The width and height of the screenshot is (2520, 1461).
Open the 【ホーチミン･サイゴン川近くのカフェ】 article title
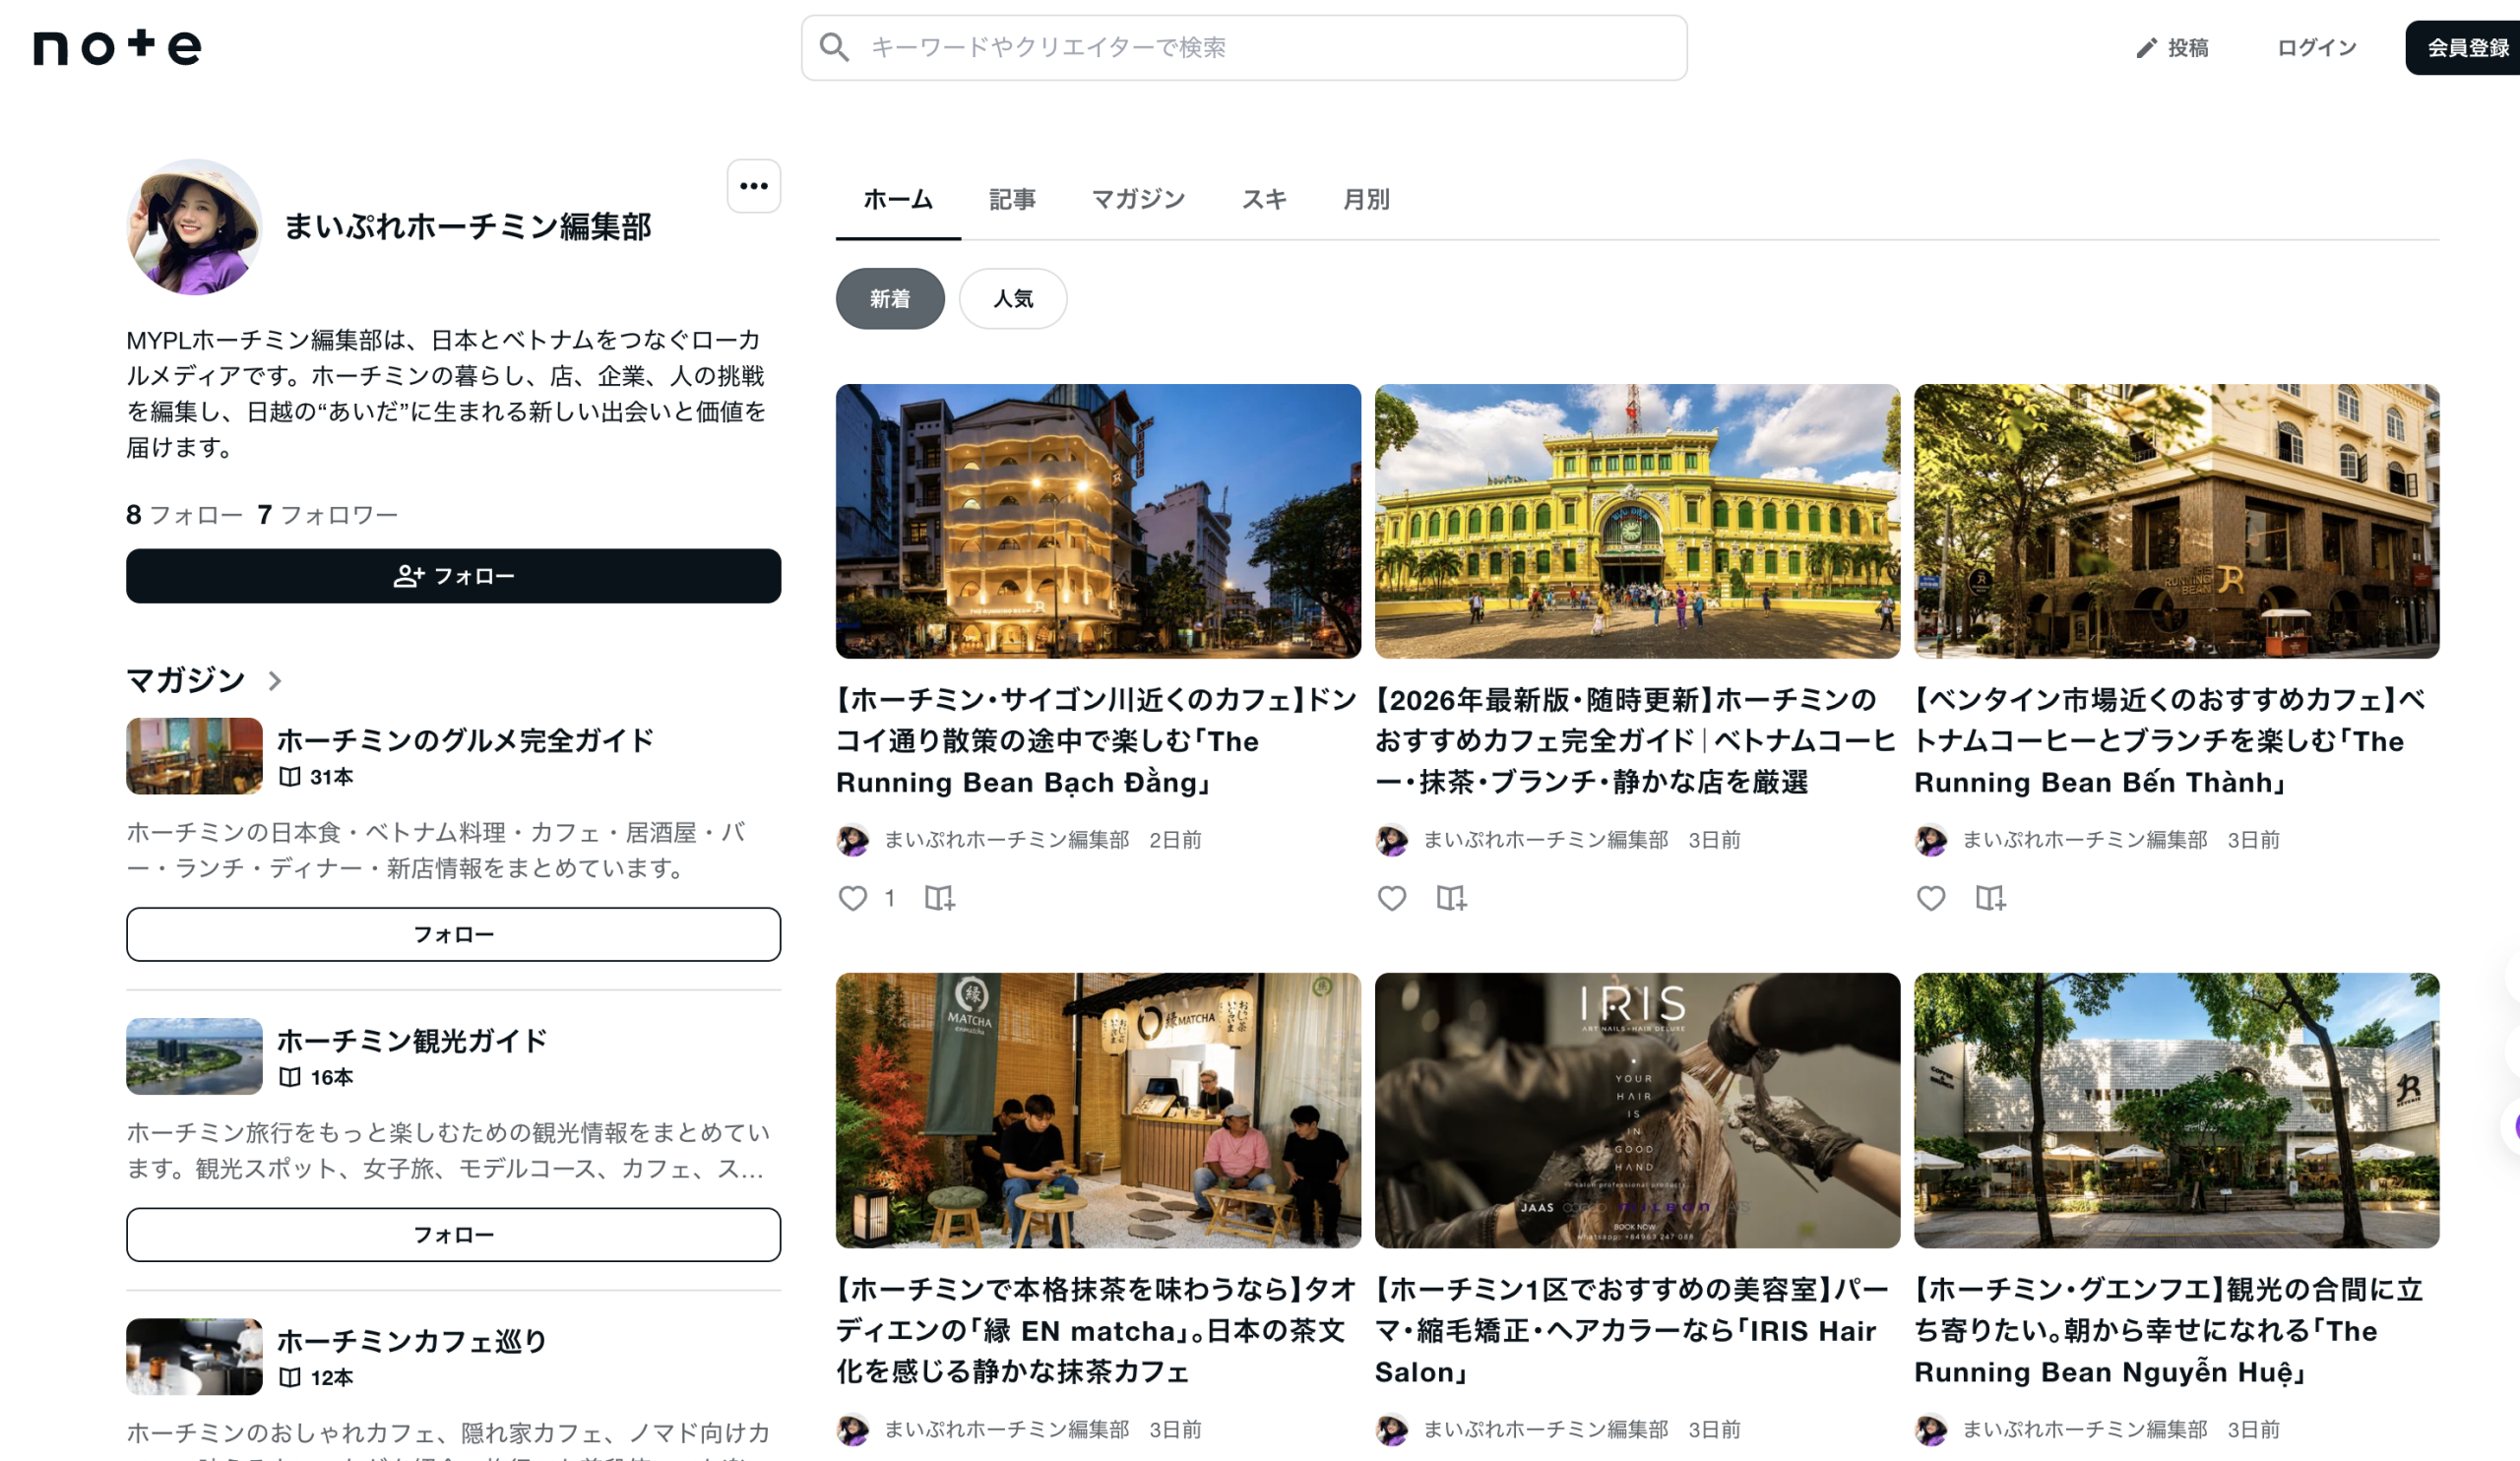1097,741
